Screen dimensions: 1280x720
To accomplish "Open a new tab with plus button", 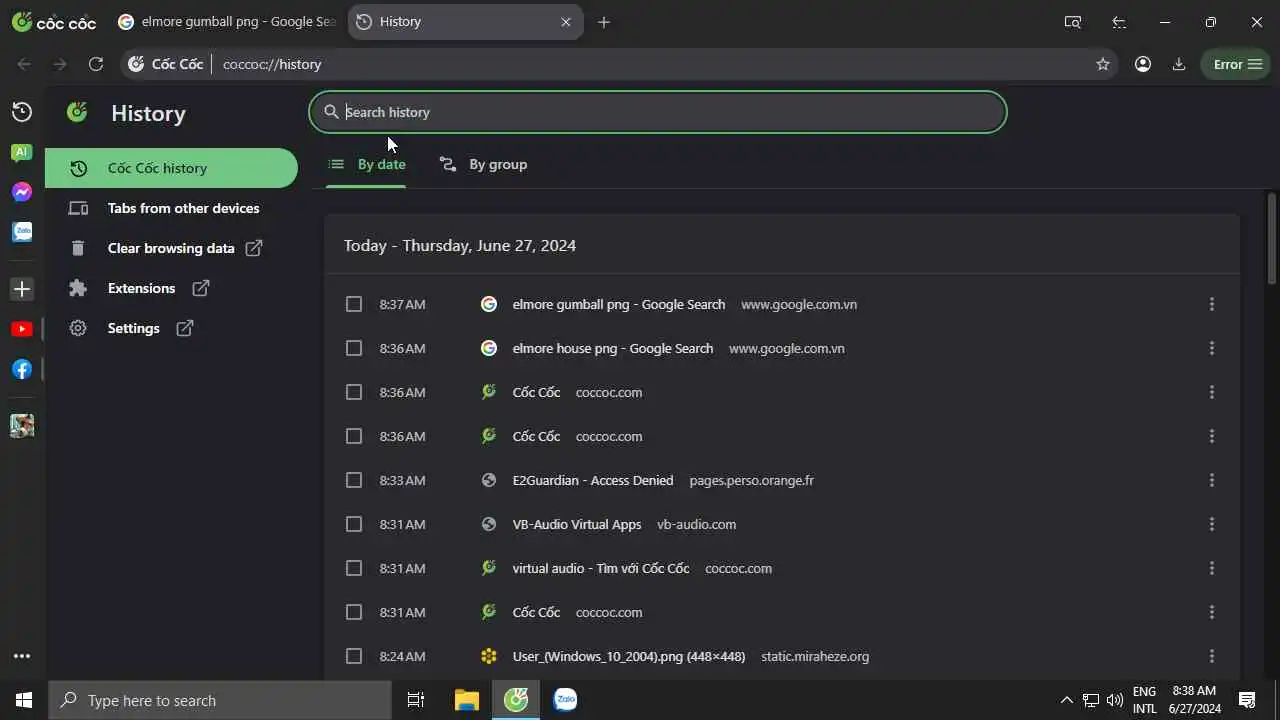I will (x=604, y=22).
